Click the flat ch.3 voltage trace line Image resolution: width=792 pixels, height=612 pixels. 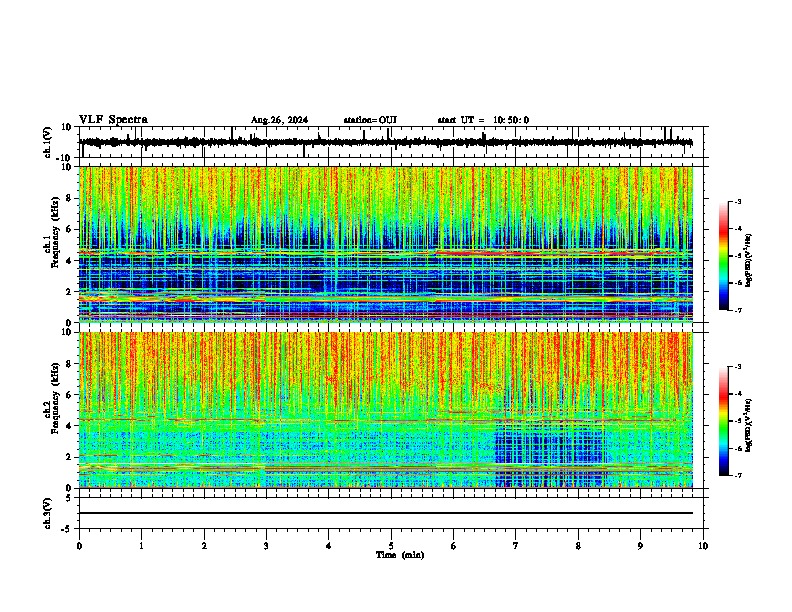pos(386,513)
